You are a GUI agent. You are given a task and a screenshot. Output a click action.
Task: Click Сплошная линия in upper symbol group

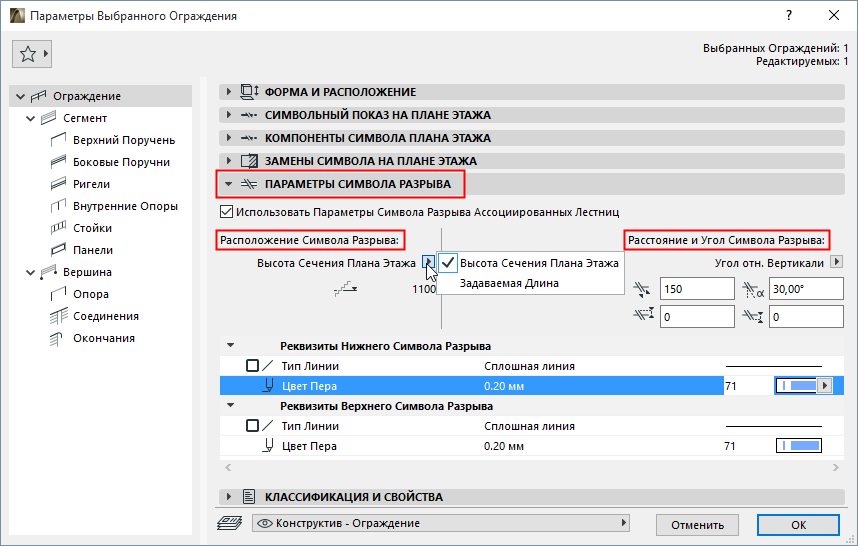tap(529, 426)
